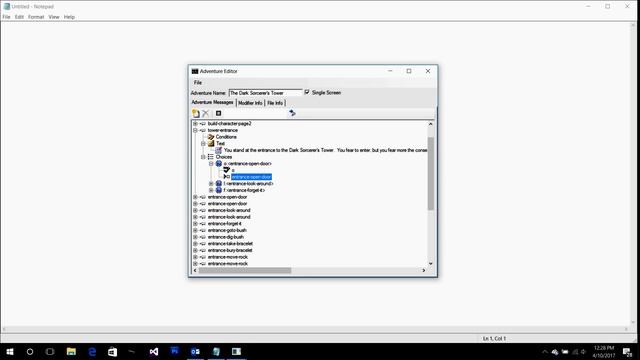640x360 pixels.
Task: Open the Adventure Editor File menu
Action: (198, 82)
